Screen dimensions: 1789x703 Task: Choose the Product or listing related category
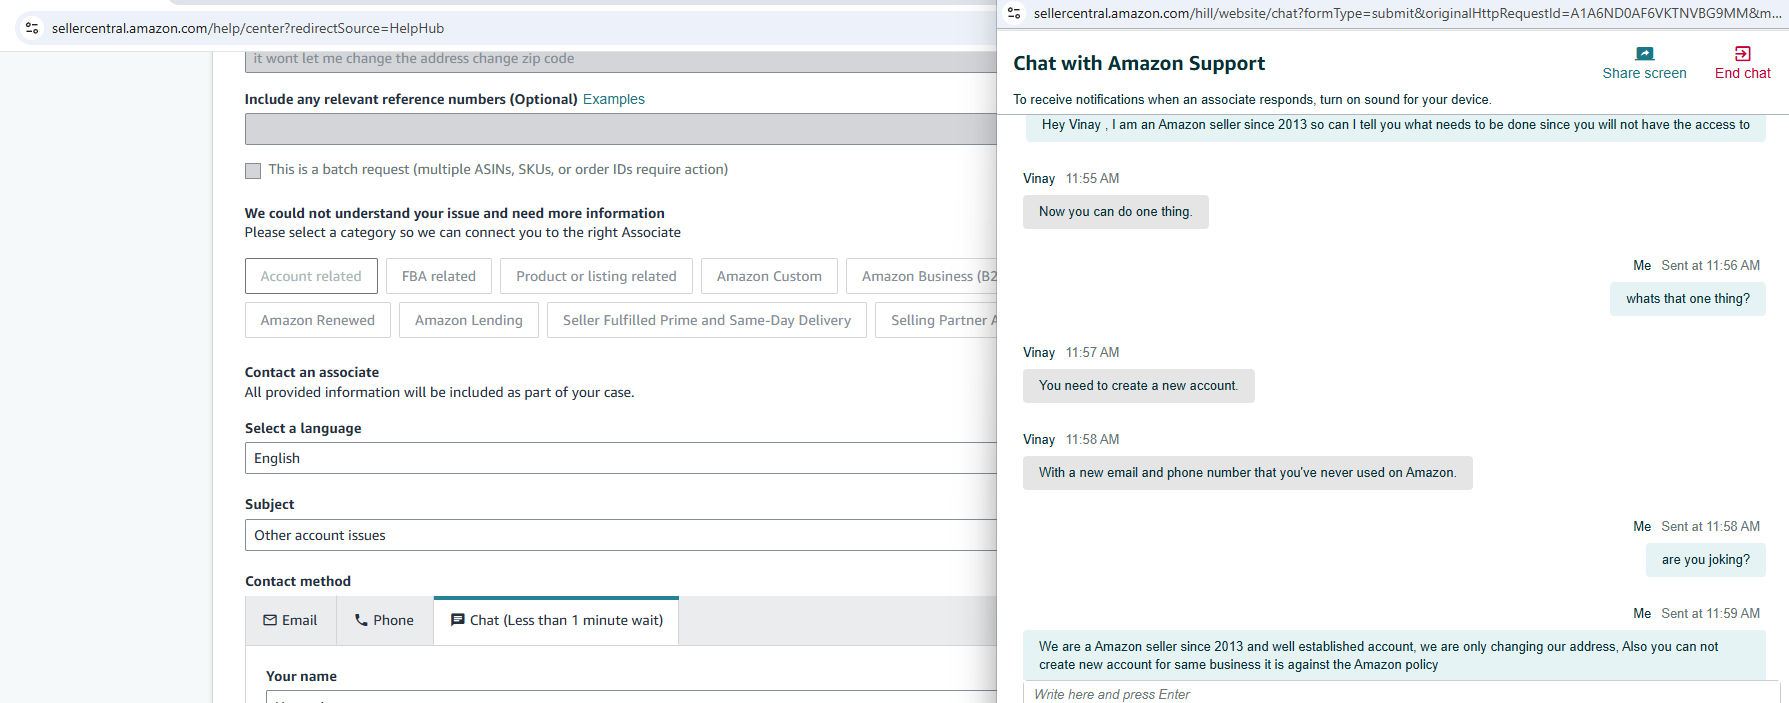click(596, 276)
